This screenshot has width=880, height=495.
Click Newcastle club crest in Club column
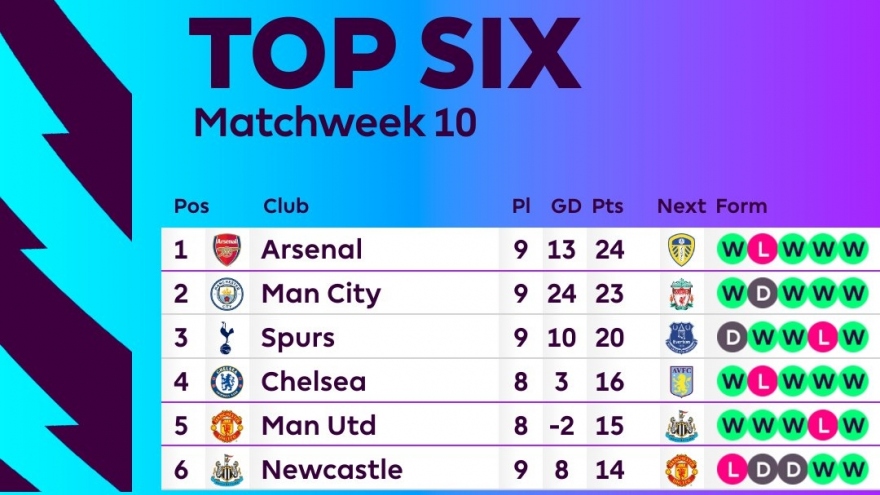click(x=227, y=470)
